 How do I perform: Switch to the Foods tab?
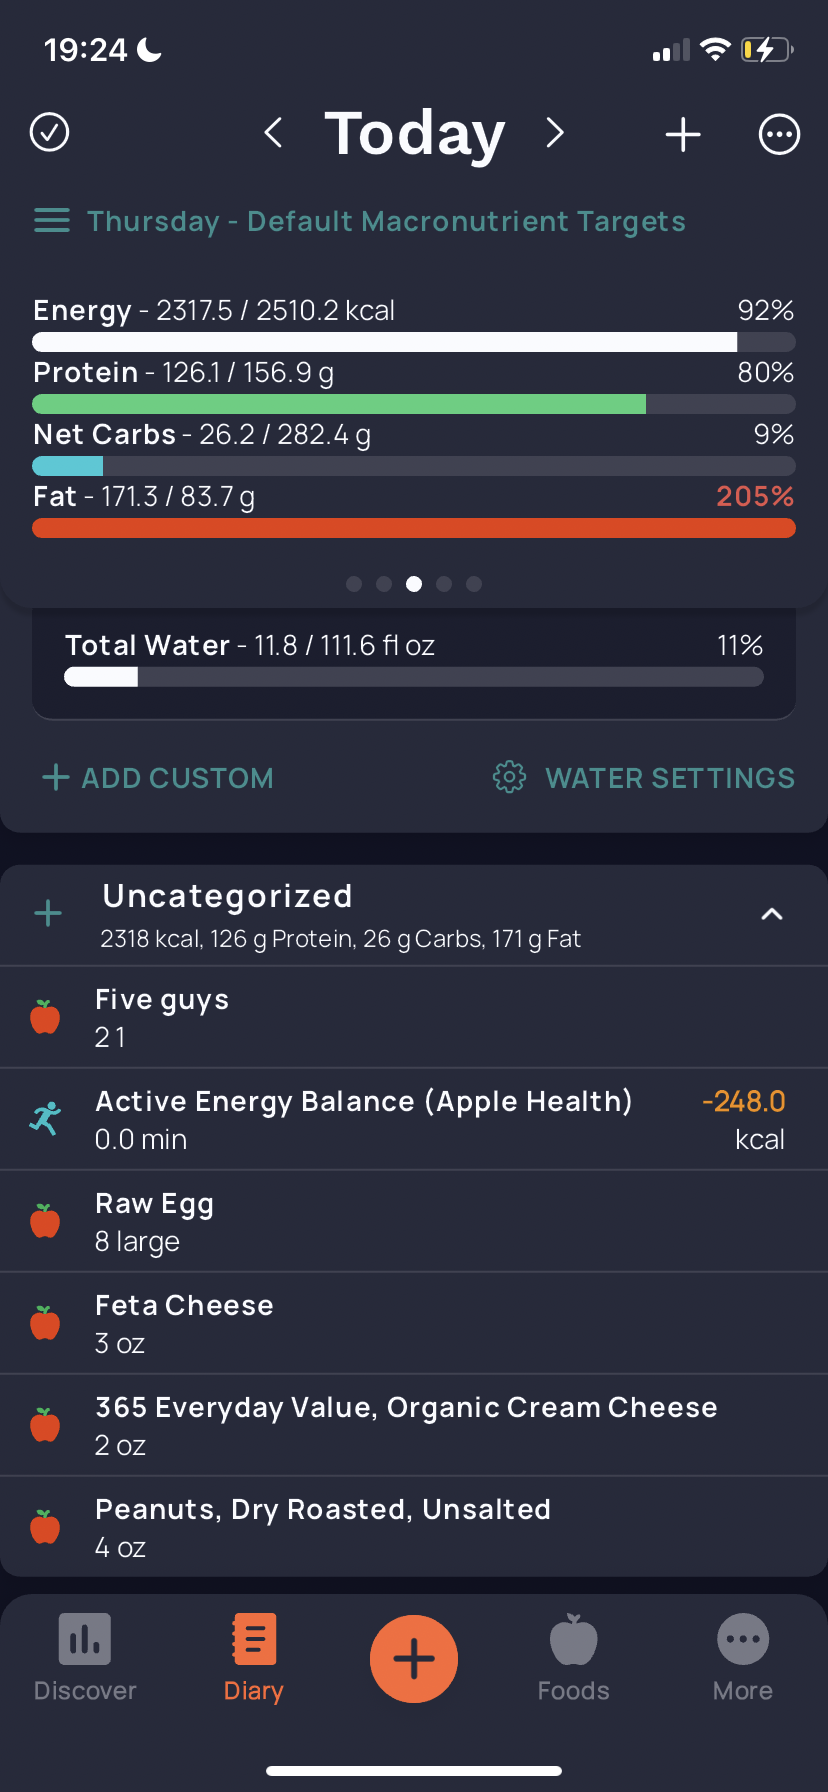574,1658
